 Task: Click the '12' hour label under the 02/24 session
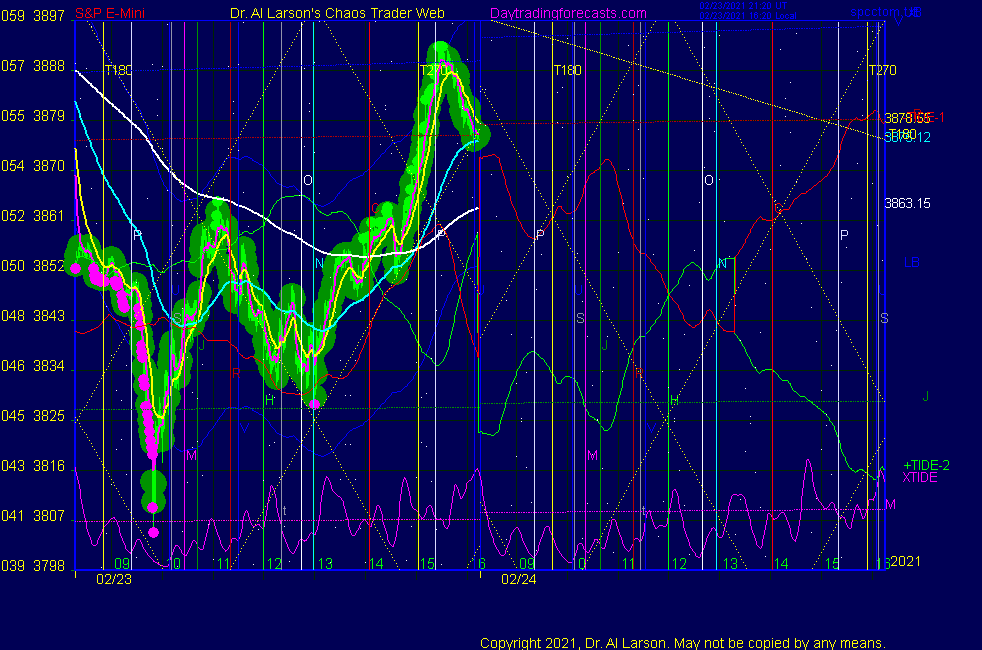click(x=679, y=564)
